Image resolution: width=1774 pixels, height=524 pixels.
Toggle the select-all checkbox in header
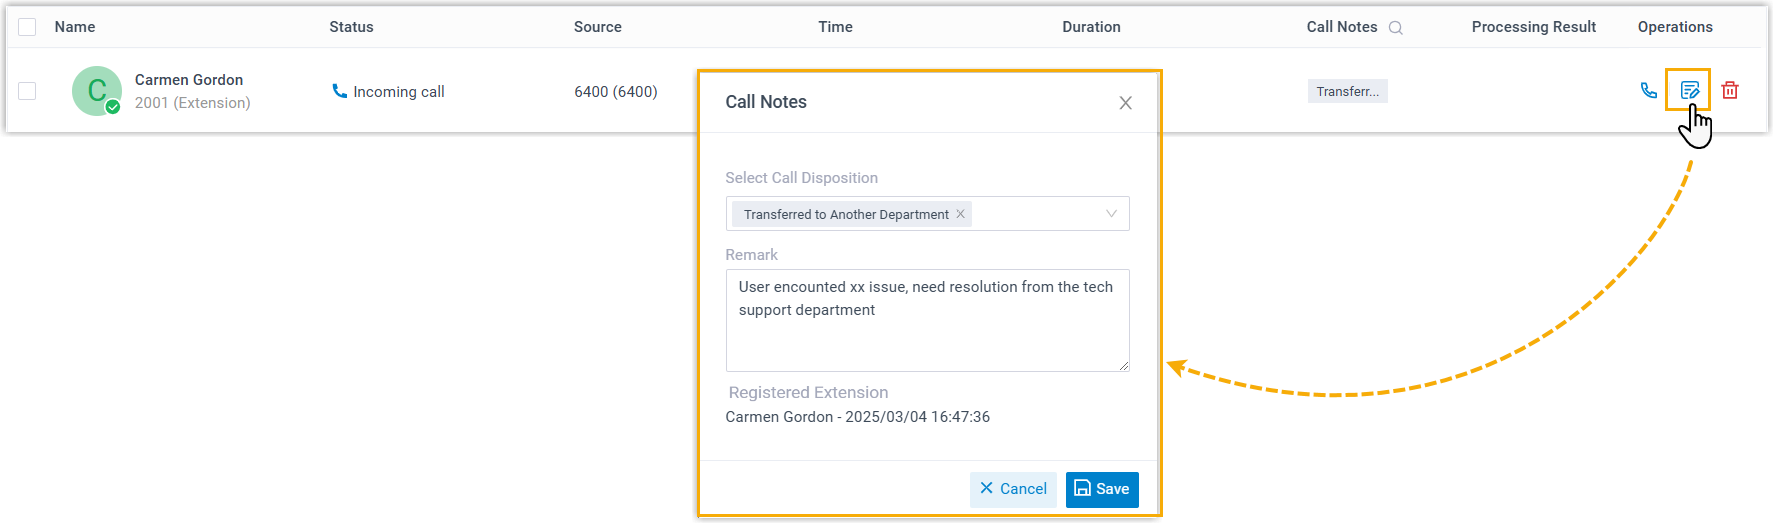coord(27,27)
